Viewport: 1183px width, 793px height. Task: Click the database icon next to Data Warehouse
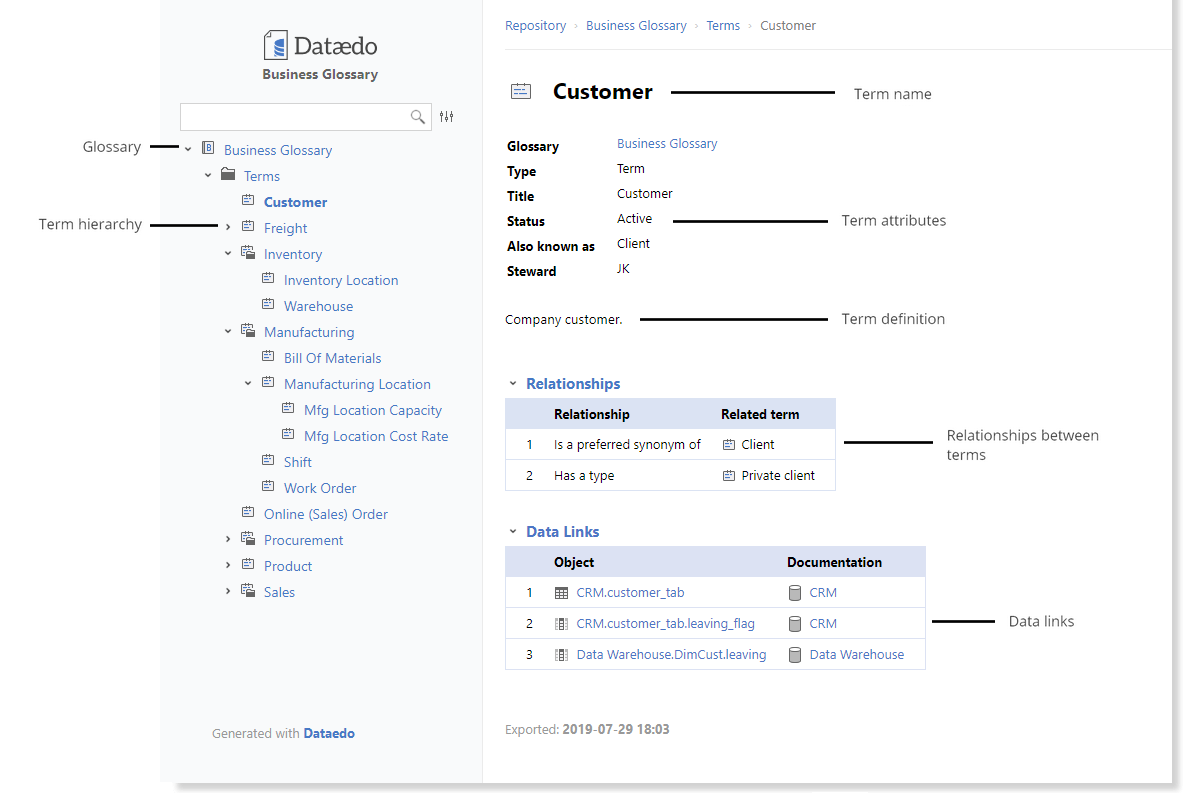795,655
